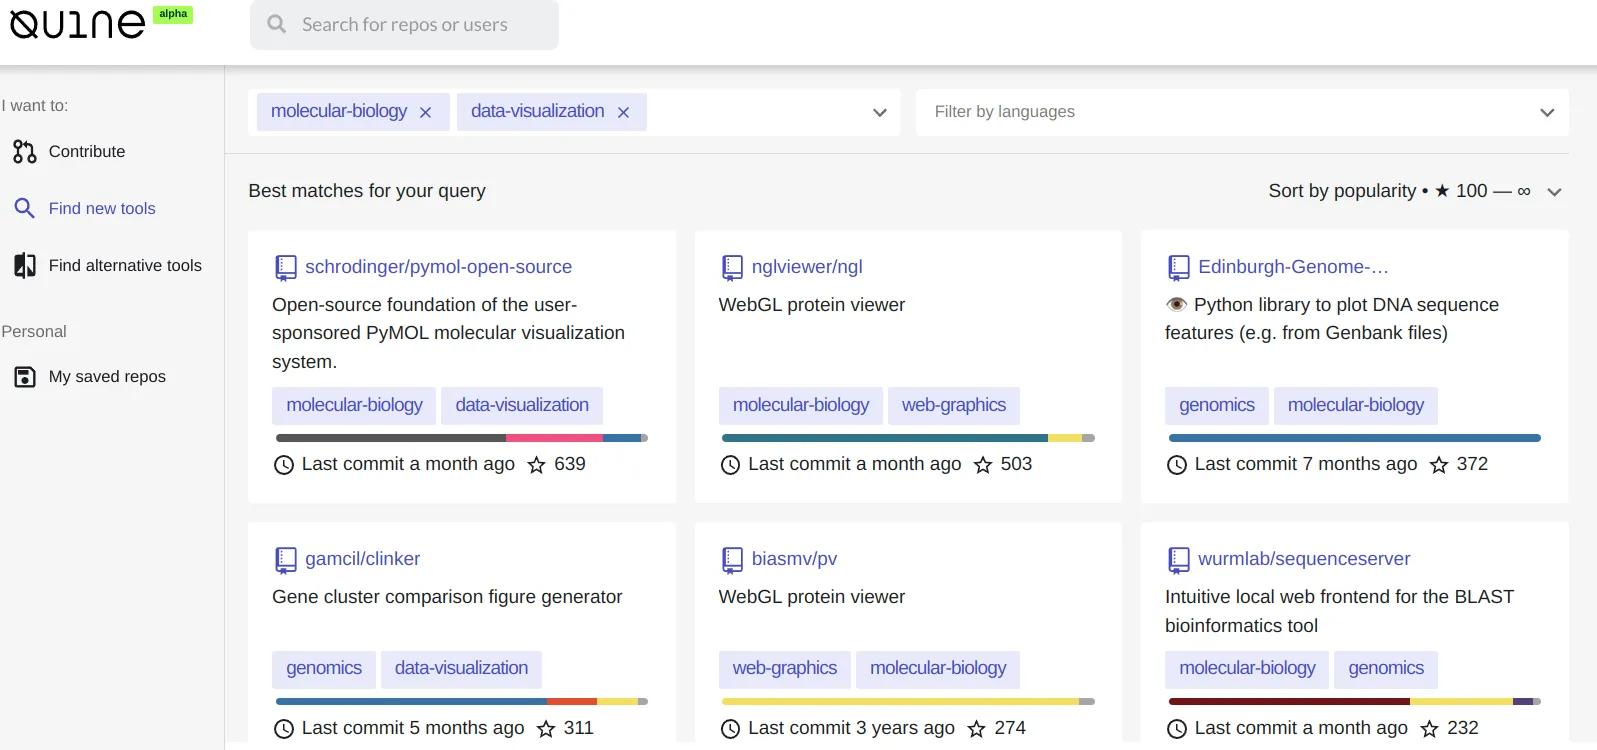Click repo icon beside biasmv/pv
This screenshot has height=750, width=1597.
pyautogui.click(x=732, y=559)
